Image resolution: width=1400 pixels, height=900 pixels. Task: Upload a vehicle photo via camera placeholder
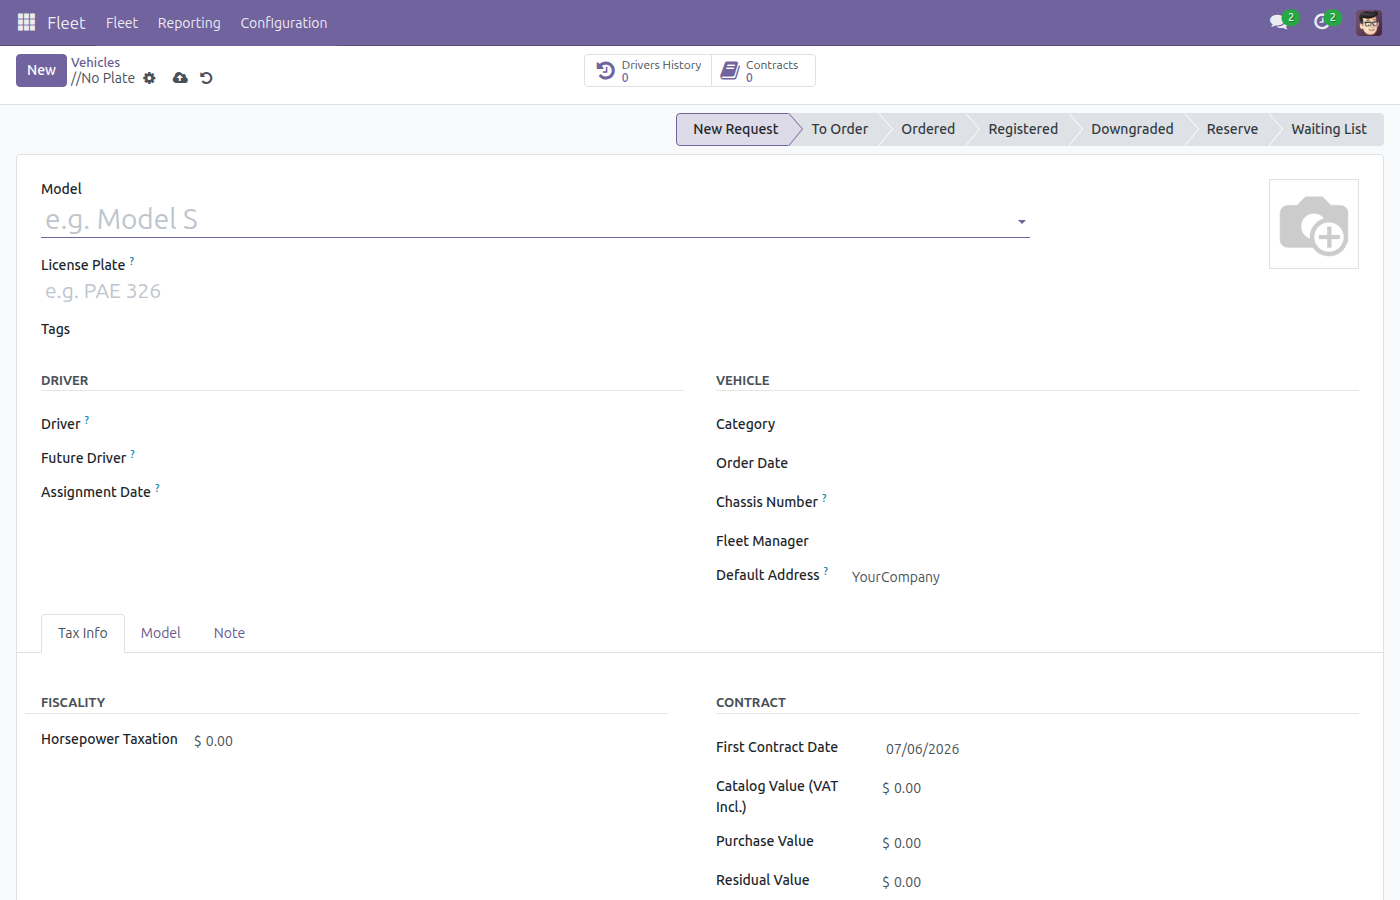coord(1313,224)
